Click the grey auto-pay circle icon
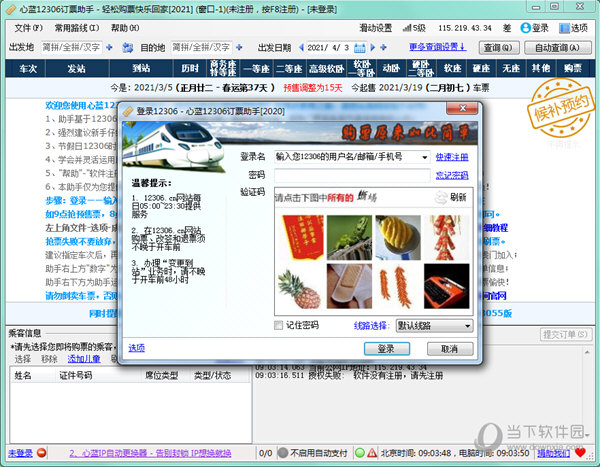Image resolution: width=600 pixels, height=467 pixels. pos(282,453)
